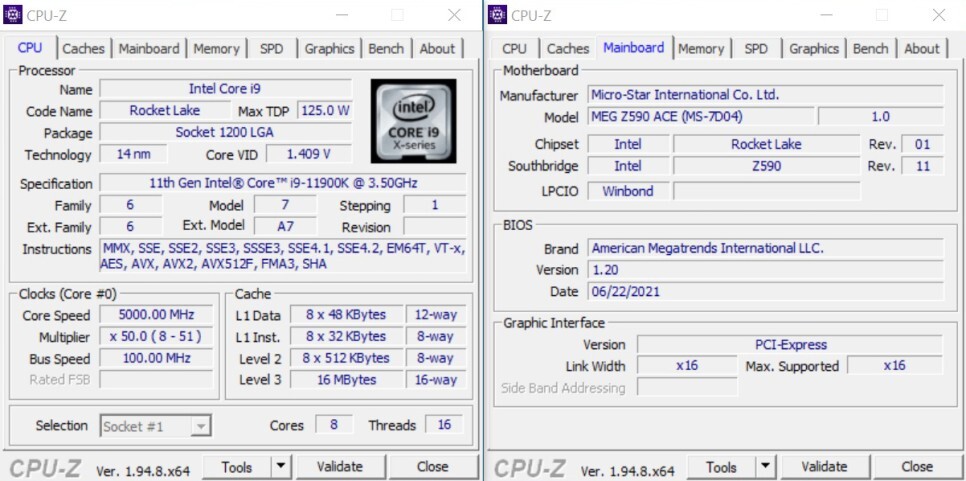Open Memory tab in right window

(x=701, y=49)
